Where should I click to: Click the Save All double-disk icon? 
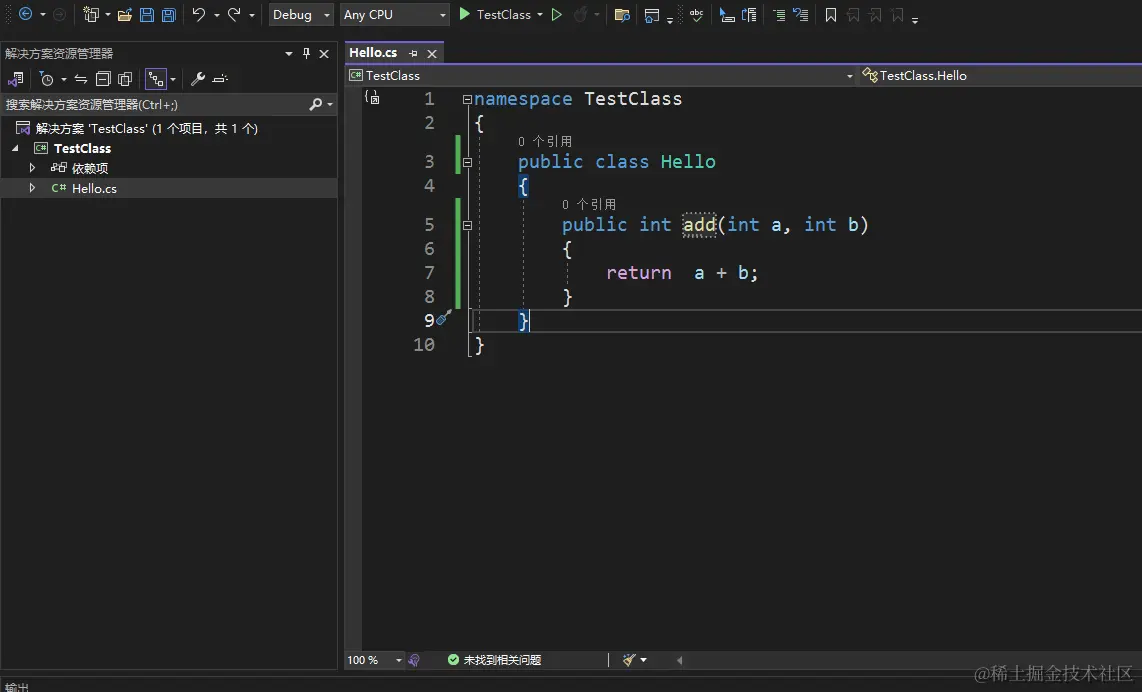[169, 15]
